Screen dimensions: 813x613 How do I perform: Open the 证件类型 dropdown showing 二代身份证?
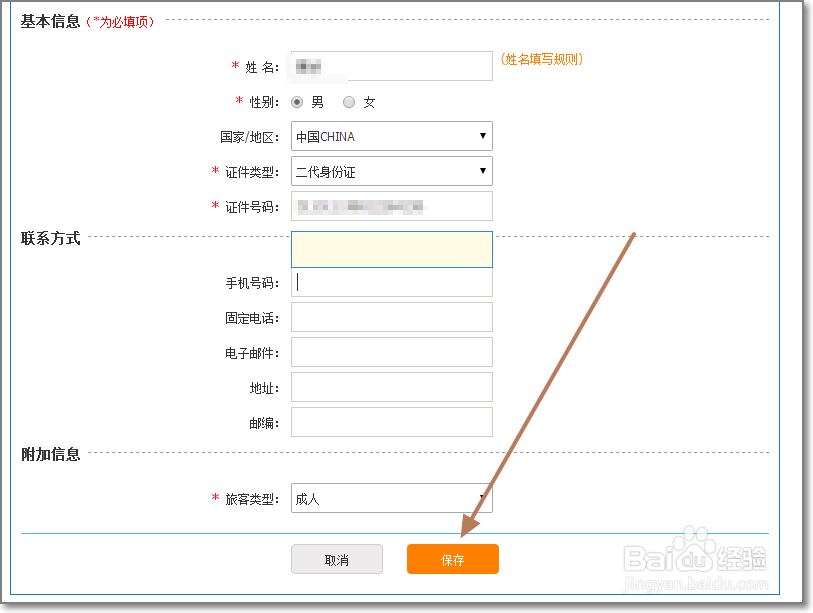click(x=390, y=171)
